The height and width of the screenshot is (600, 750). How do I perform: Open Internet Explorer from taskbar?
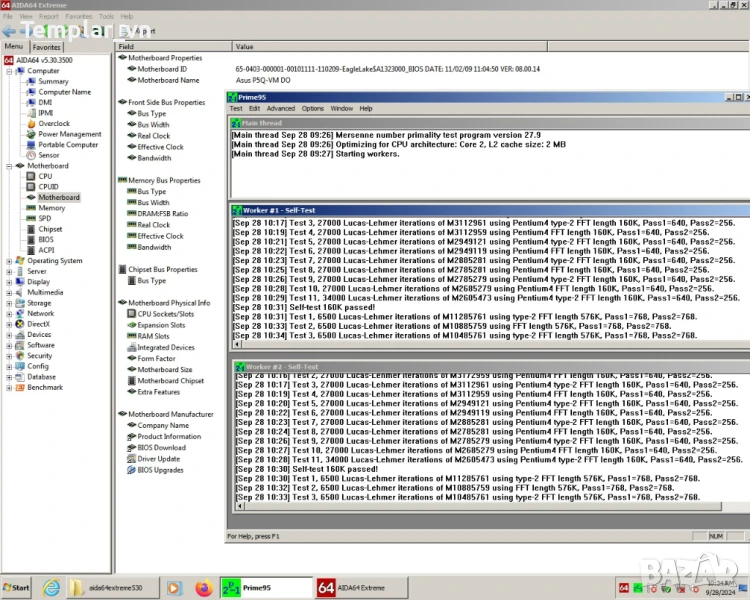click(51, 588)
